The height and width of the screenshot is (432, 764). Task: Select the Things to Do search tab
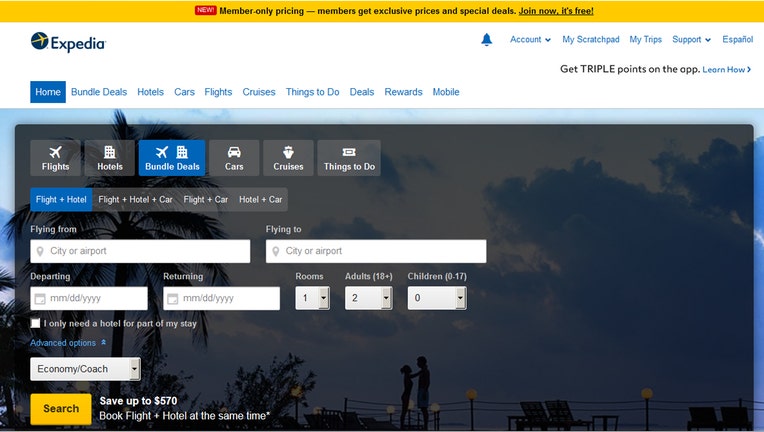(x=349, y=158)
